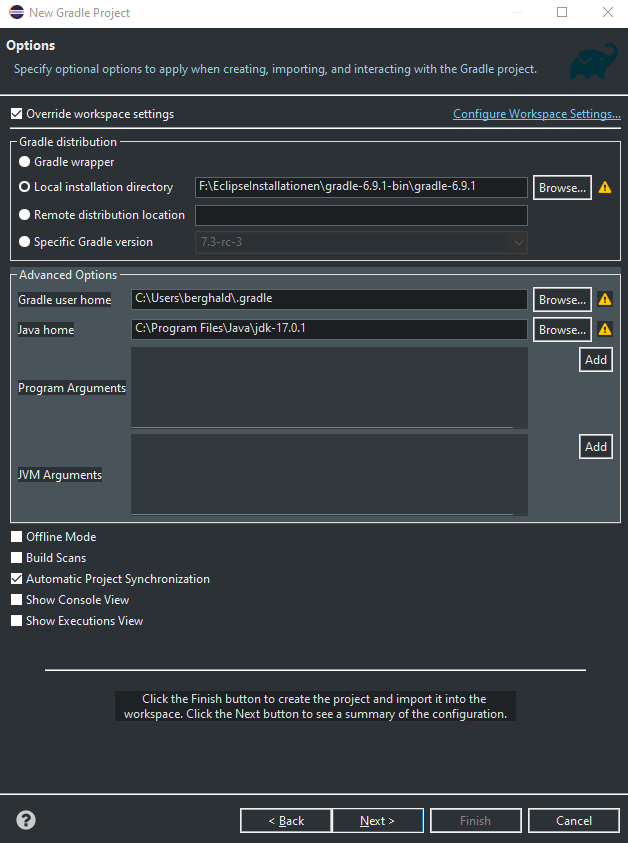Click the Gradle elephant logo

click(x=594, y=61)
